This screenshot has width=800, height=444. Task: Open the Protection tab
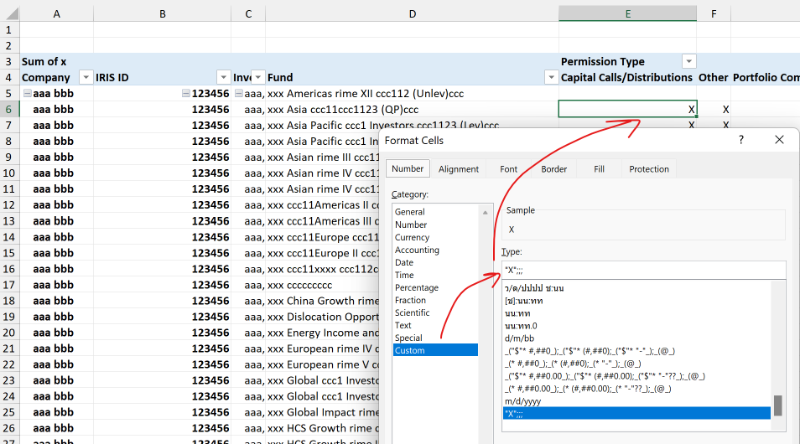(x=649, y=169)
